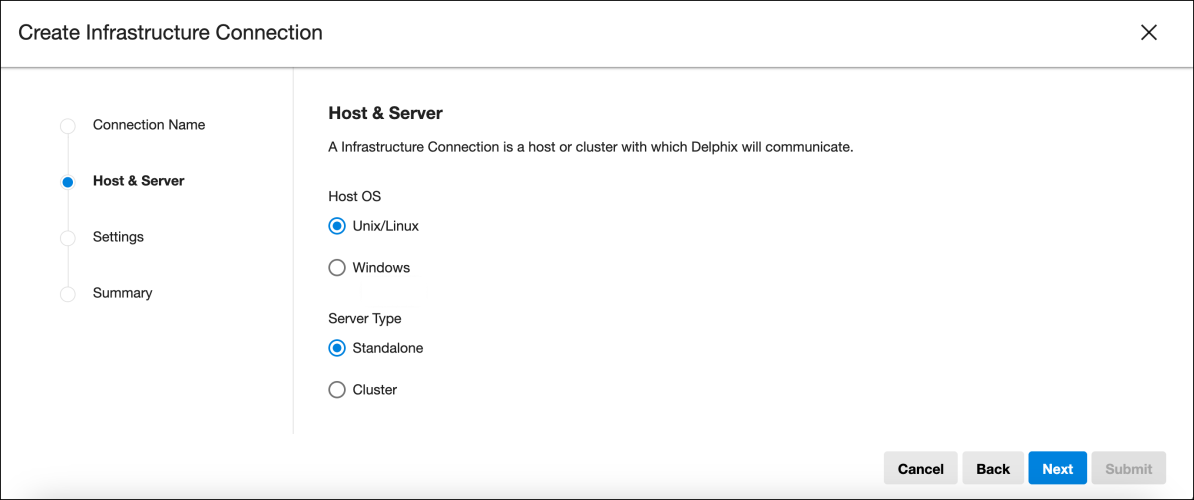
Task: Click the greyed-out Submit button
Action: (1129, 469)
